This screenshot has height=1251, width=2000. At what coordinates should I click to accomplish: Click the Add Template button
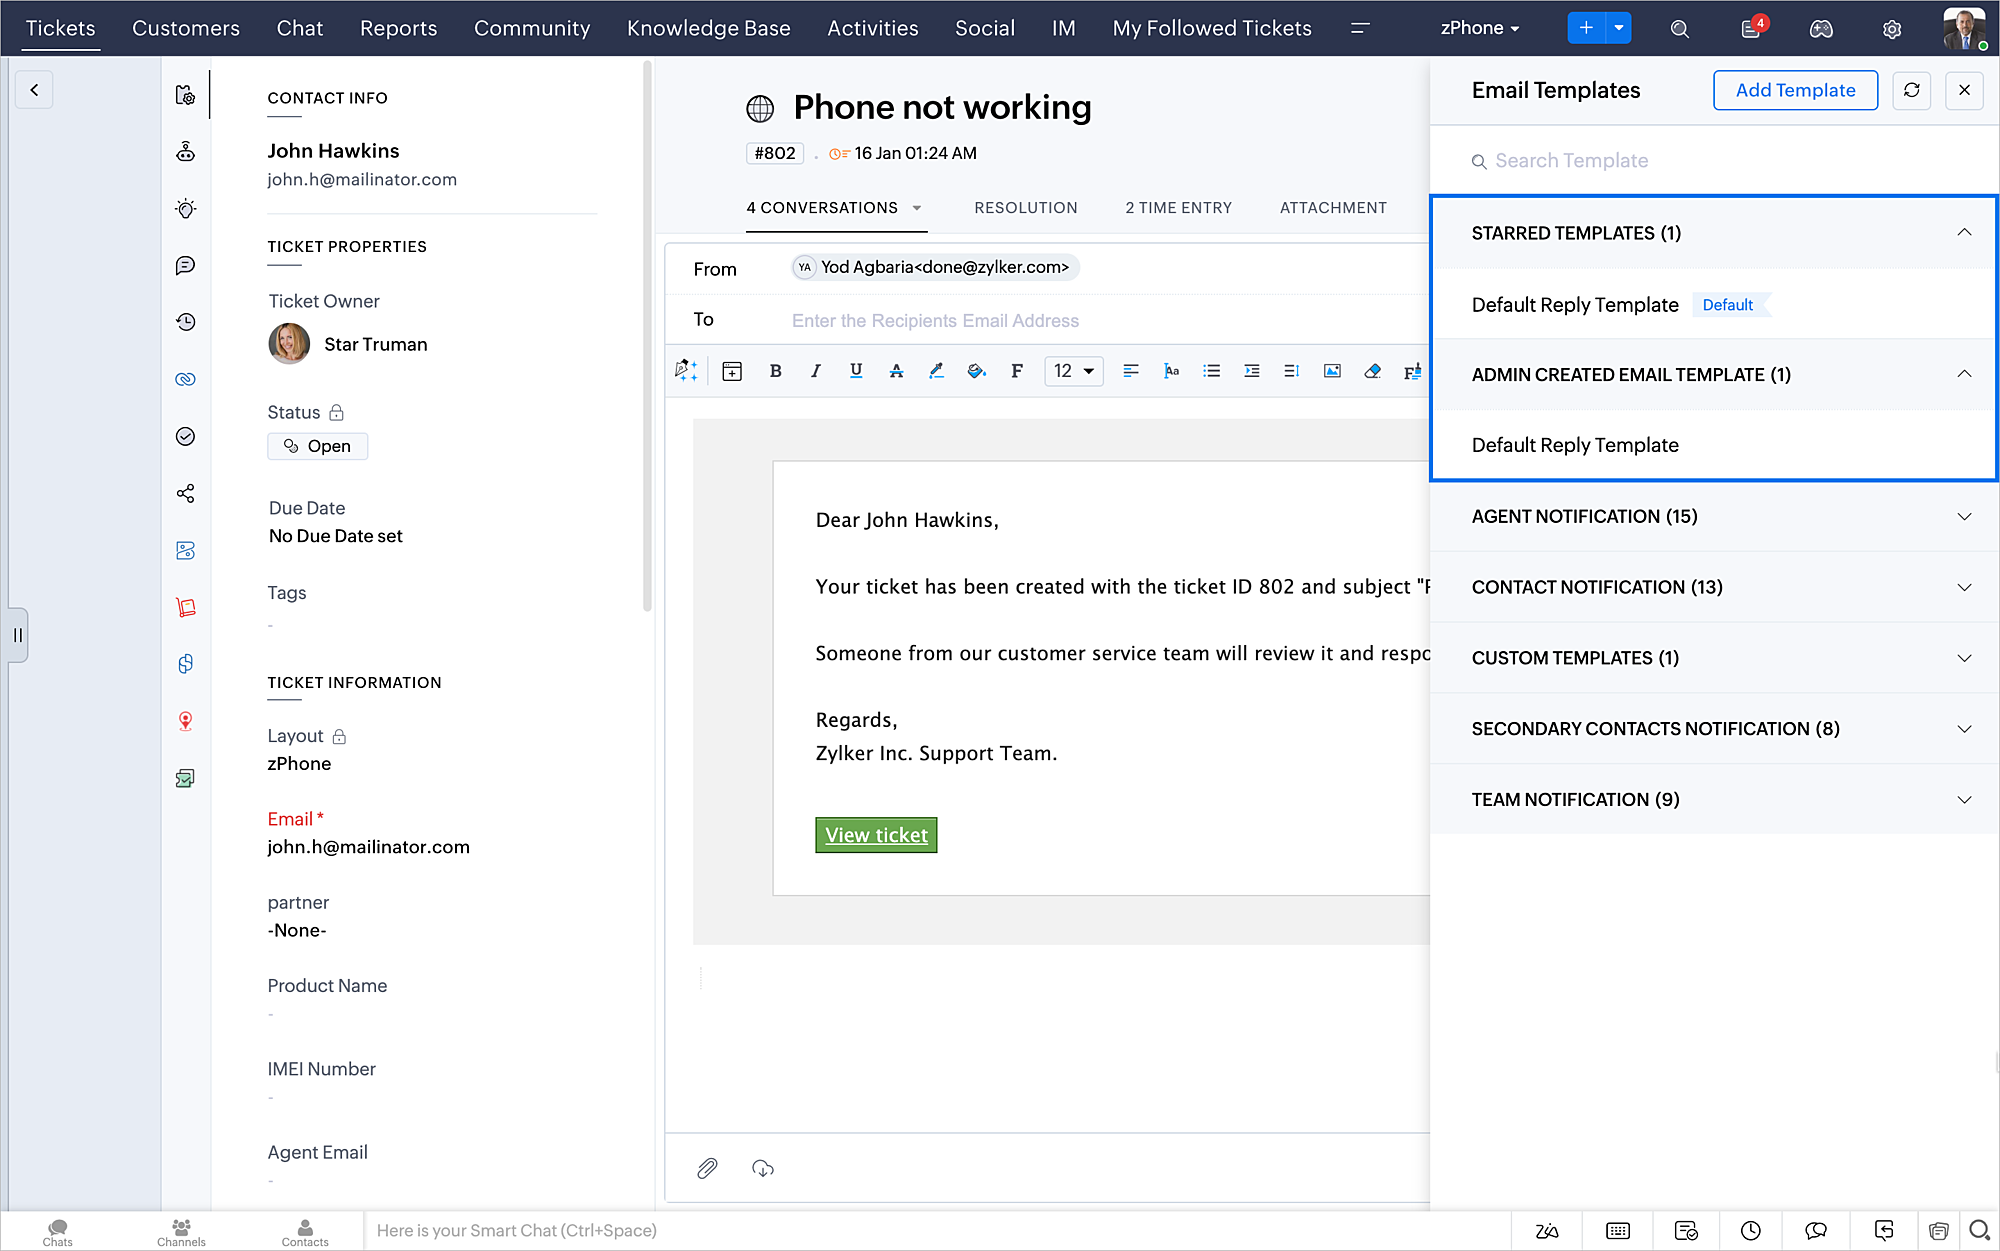(x=1795, y=90)
